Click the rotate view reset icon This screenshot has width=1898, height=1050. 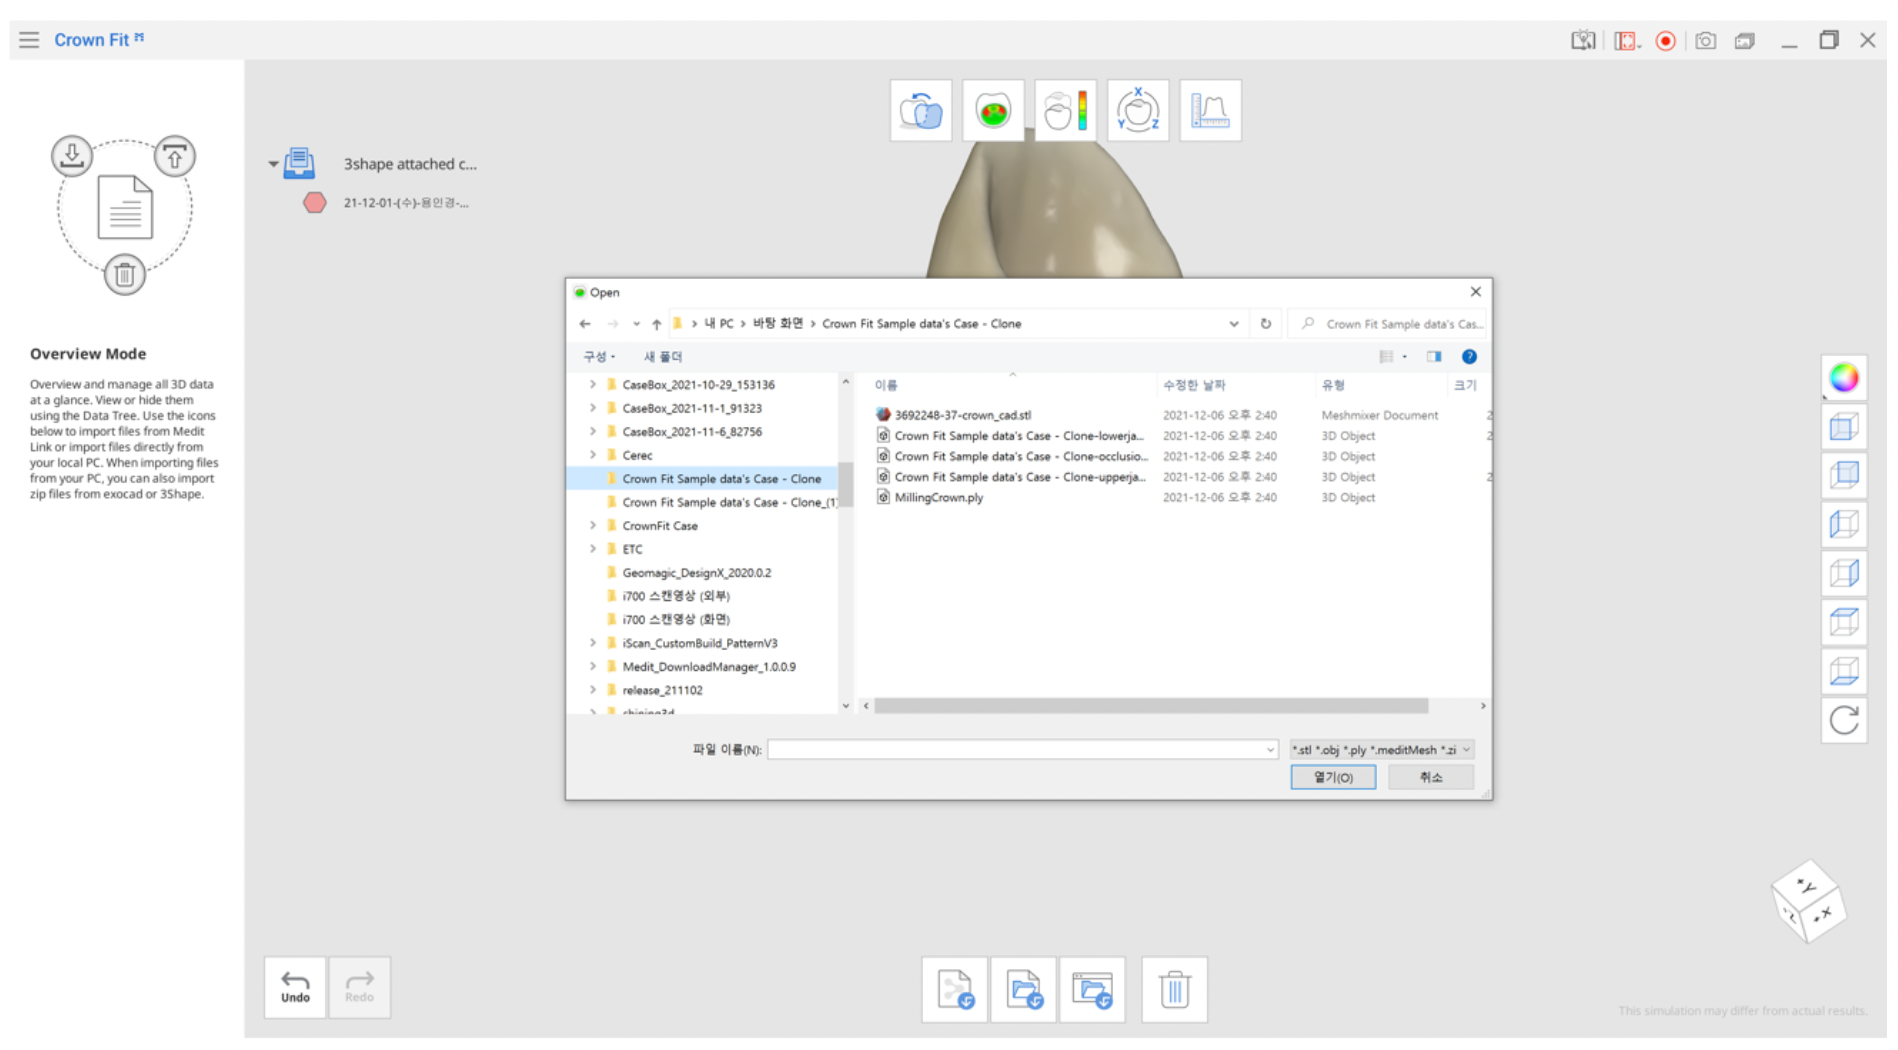coord(1844,720)
